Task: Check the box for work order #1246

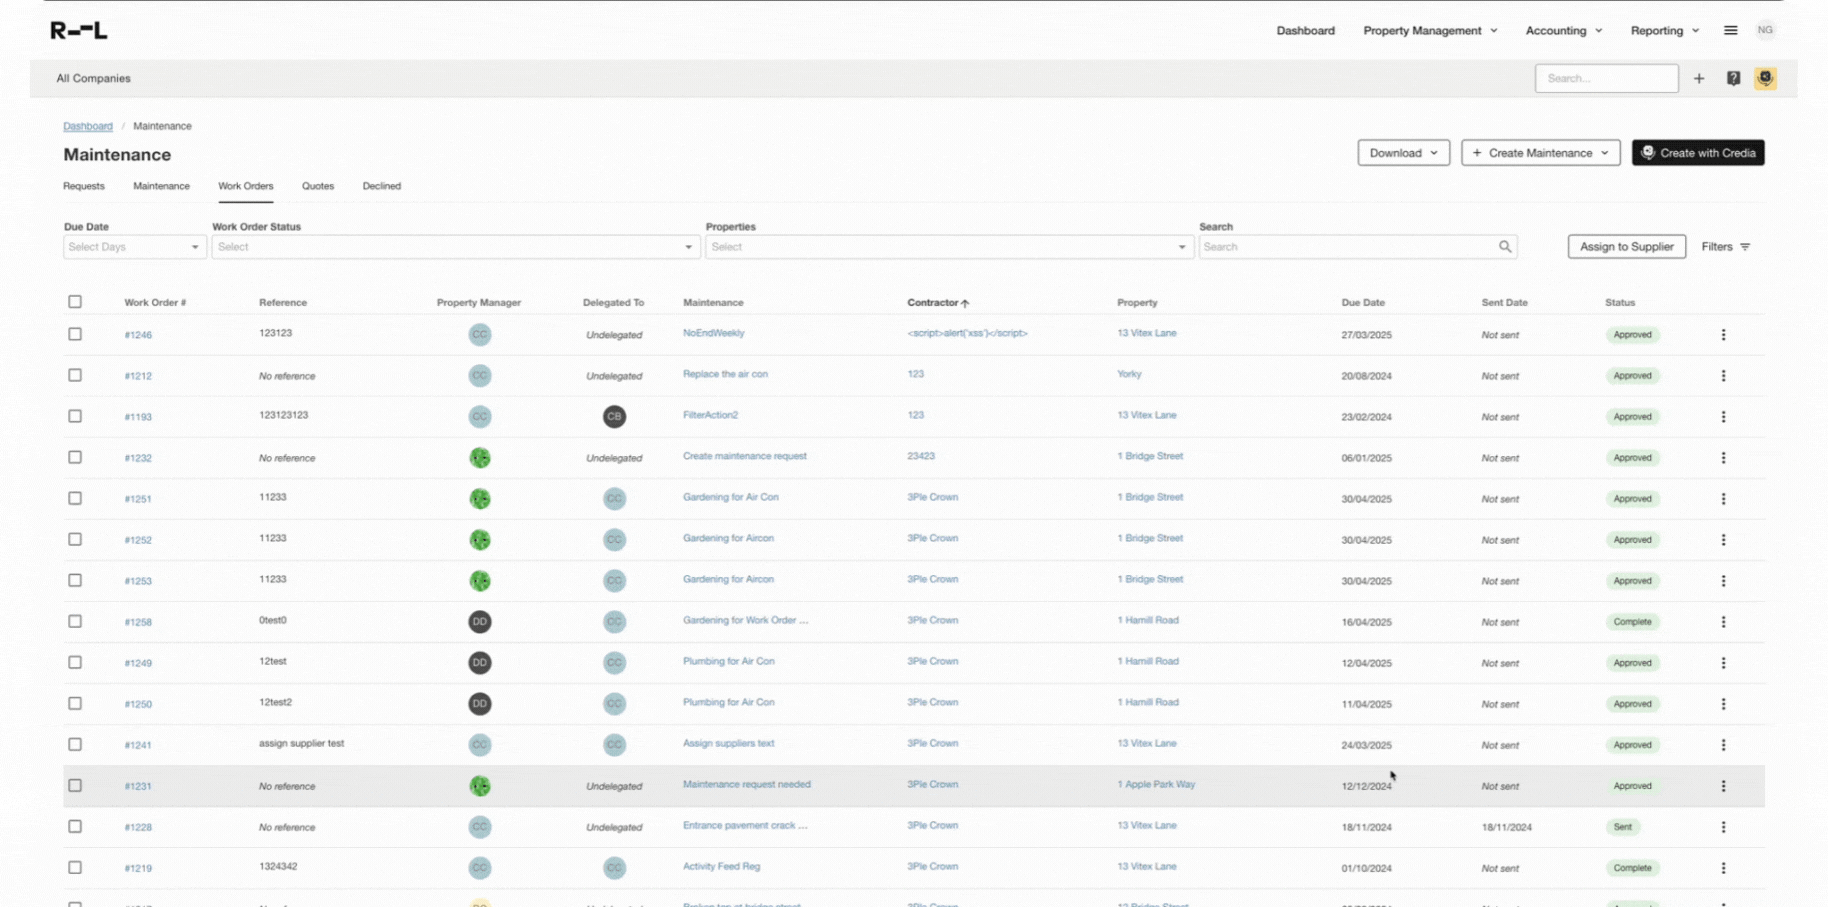Action: tap(75, 334)
